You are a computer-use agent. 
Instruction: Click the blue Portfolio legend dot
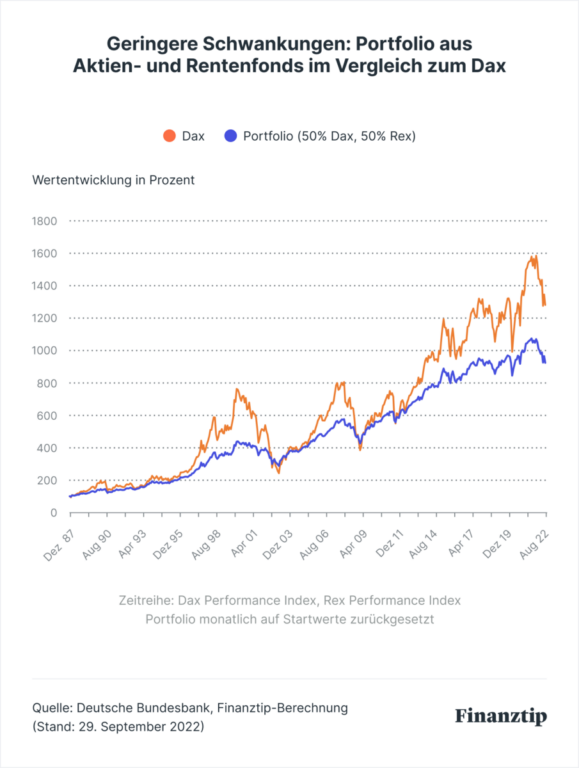tap(231, 136)
